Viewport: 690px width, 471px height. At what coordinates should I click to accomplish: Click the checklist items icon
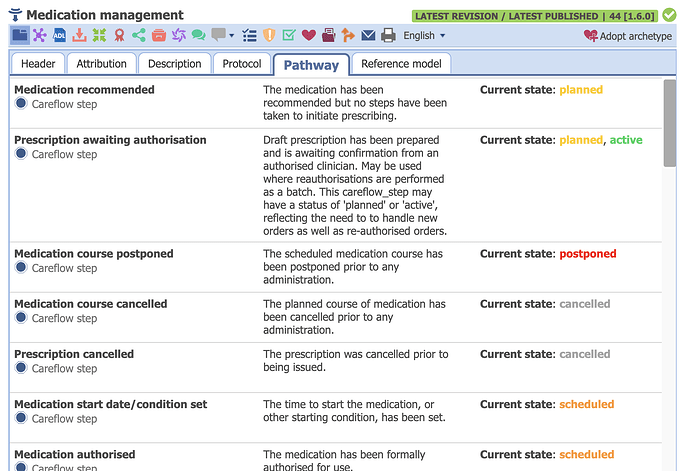250,35
